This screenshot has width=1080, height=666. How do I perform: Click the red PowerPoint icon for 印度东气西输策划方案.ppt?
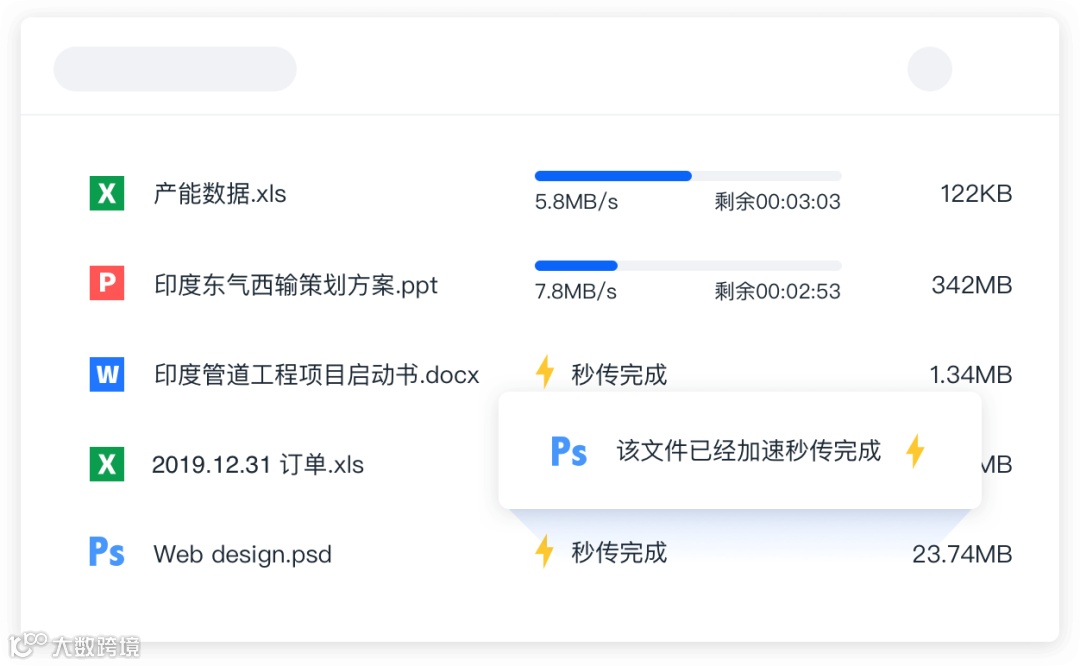107,283
